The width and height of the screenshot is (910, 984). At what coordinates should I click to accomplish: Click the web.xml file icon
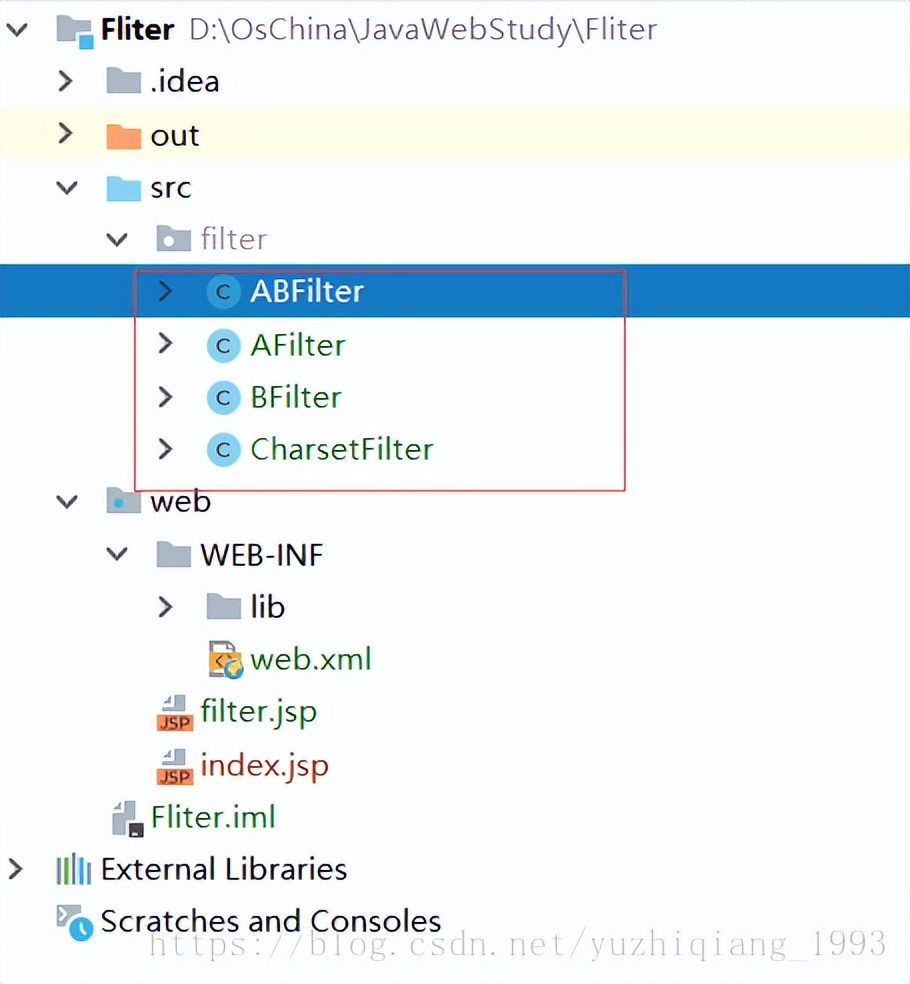[x=225, y=660]
